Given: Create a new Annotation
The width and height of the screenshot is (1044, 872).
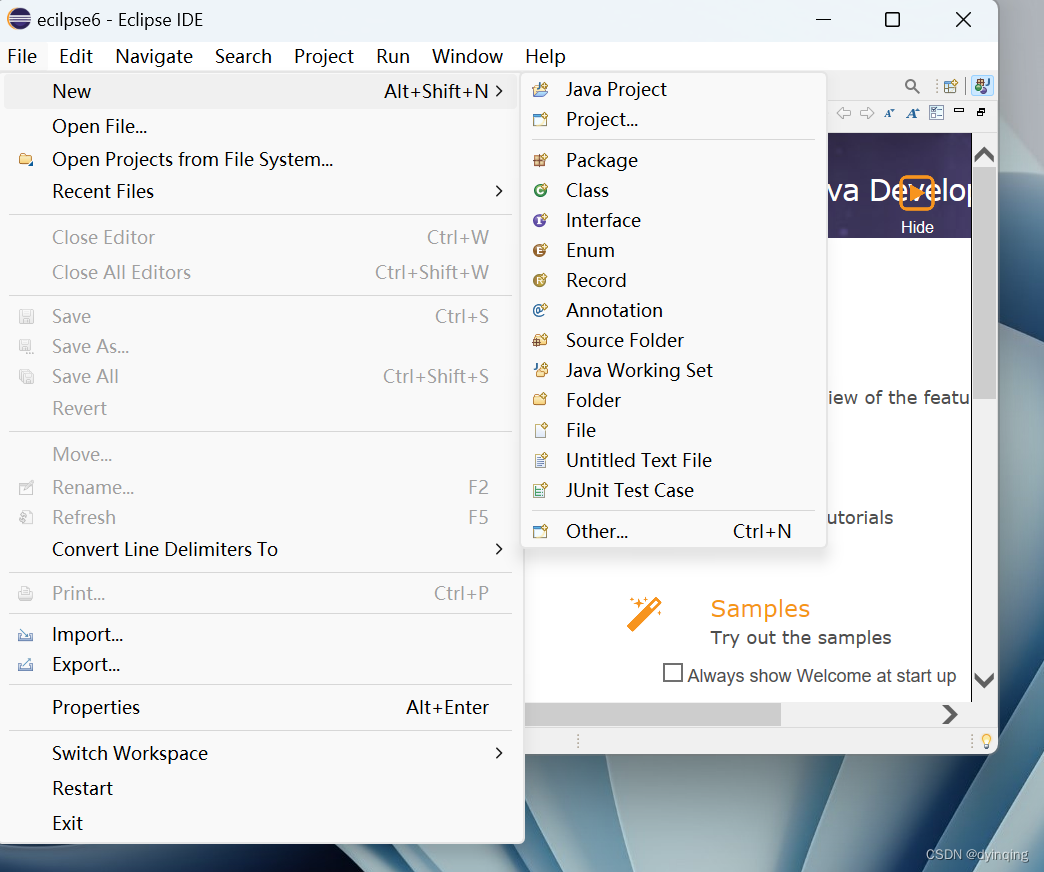Looking at the screenshot, I should coord(673,310).
